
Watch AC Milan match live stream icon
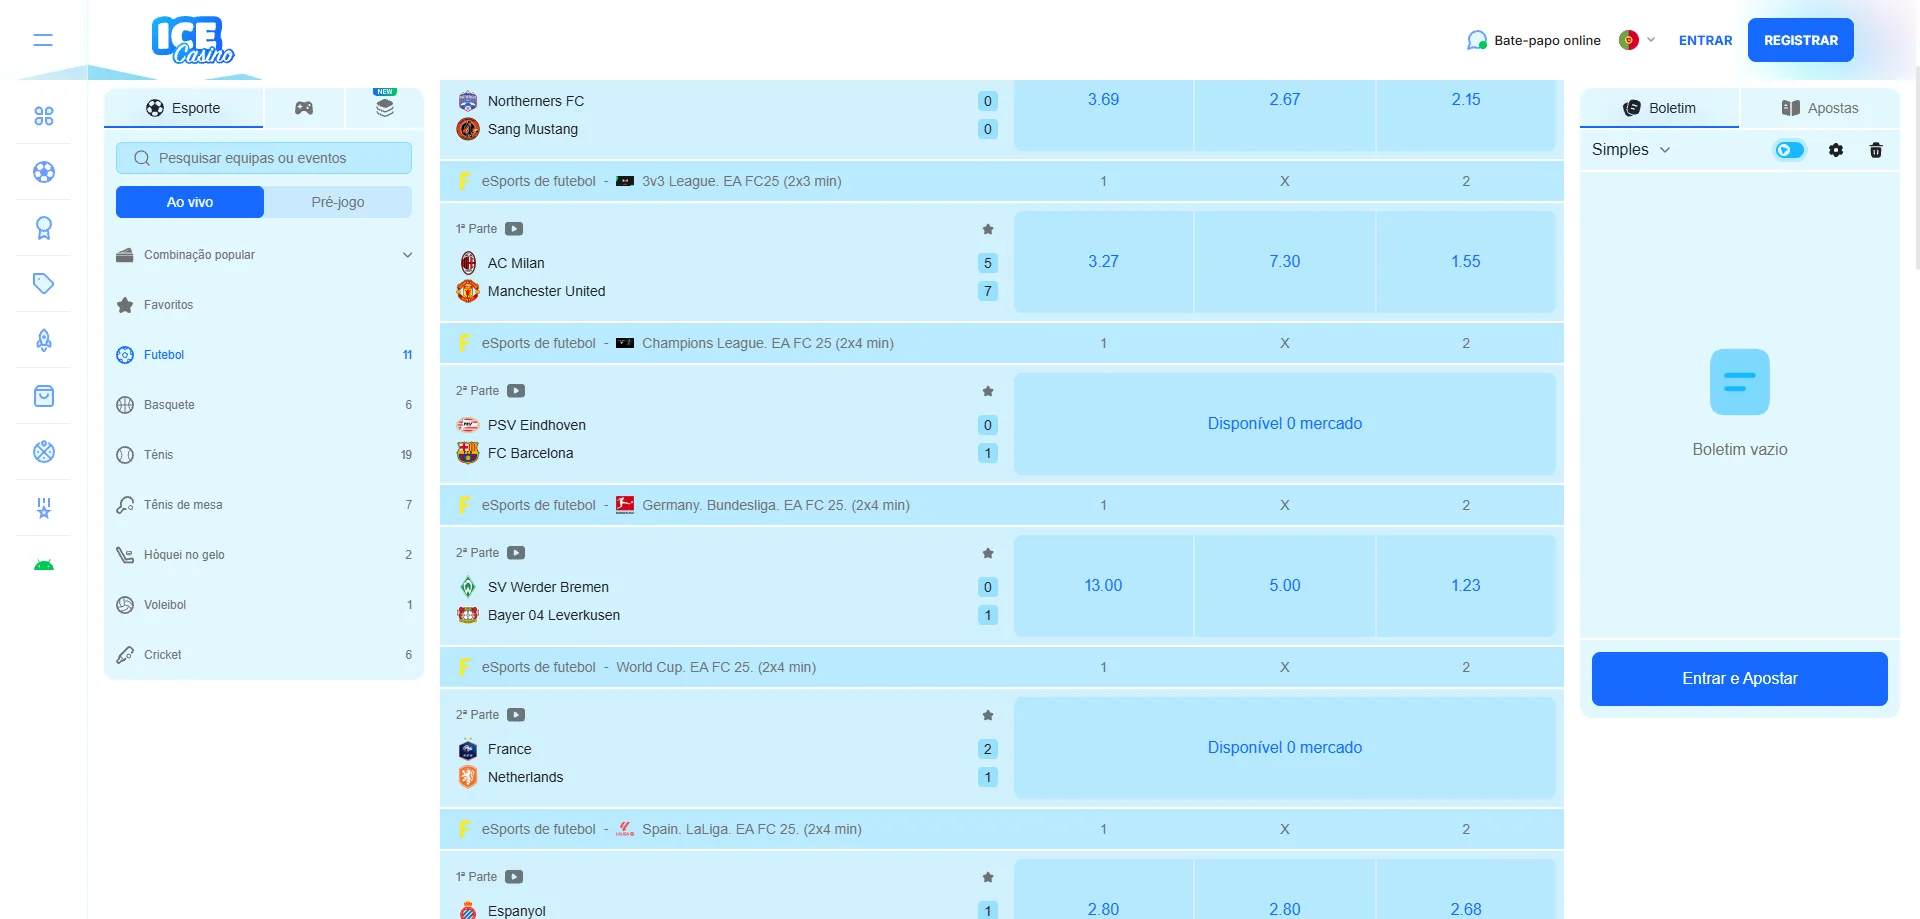click(x=514, y=229)
